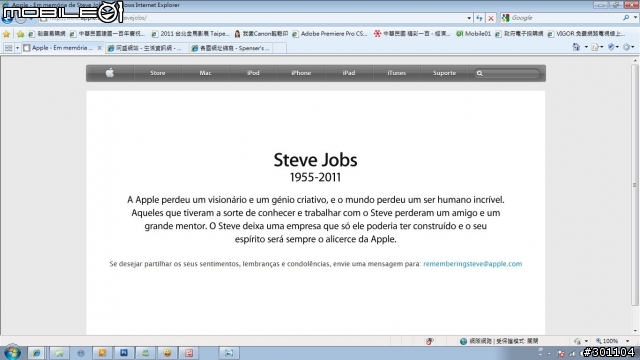Open search provider dropdown arrow
Screen dimensions: 640x360
(x=635, y=18)
